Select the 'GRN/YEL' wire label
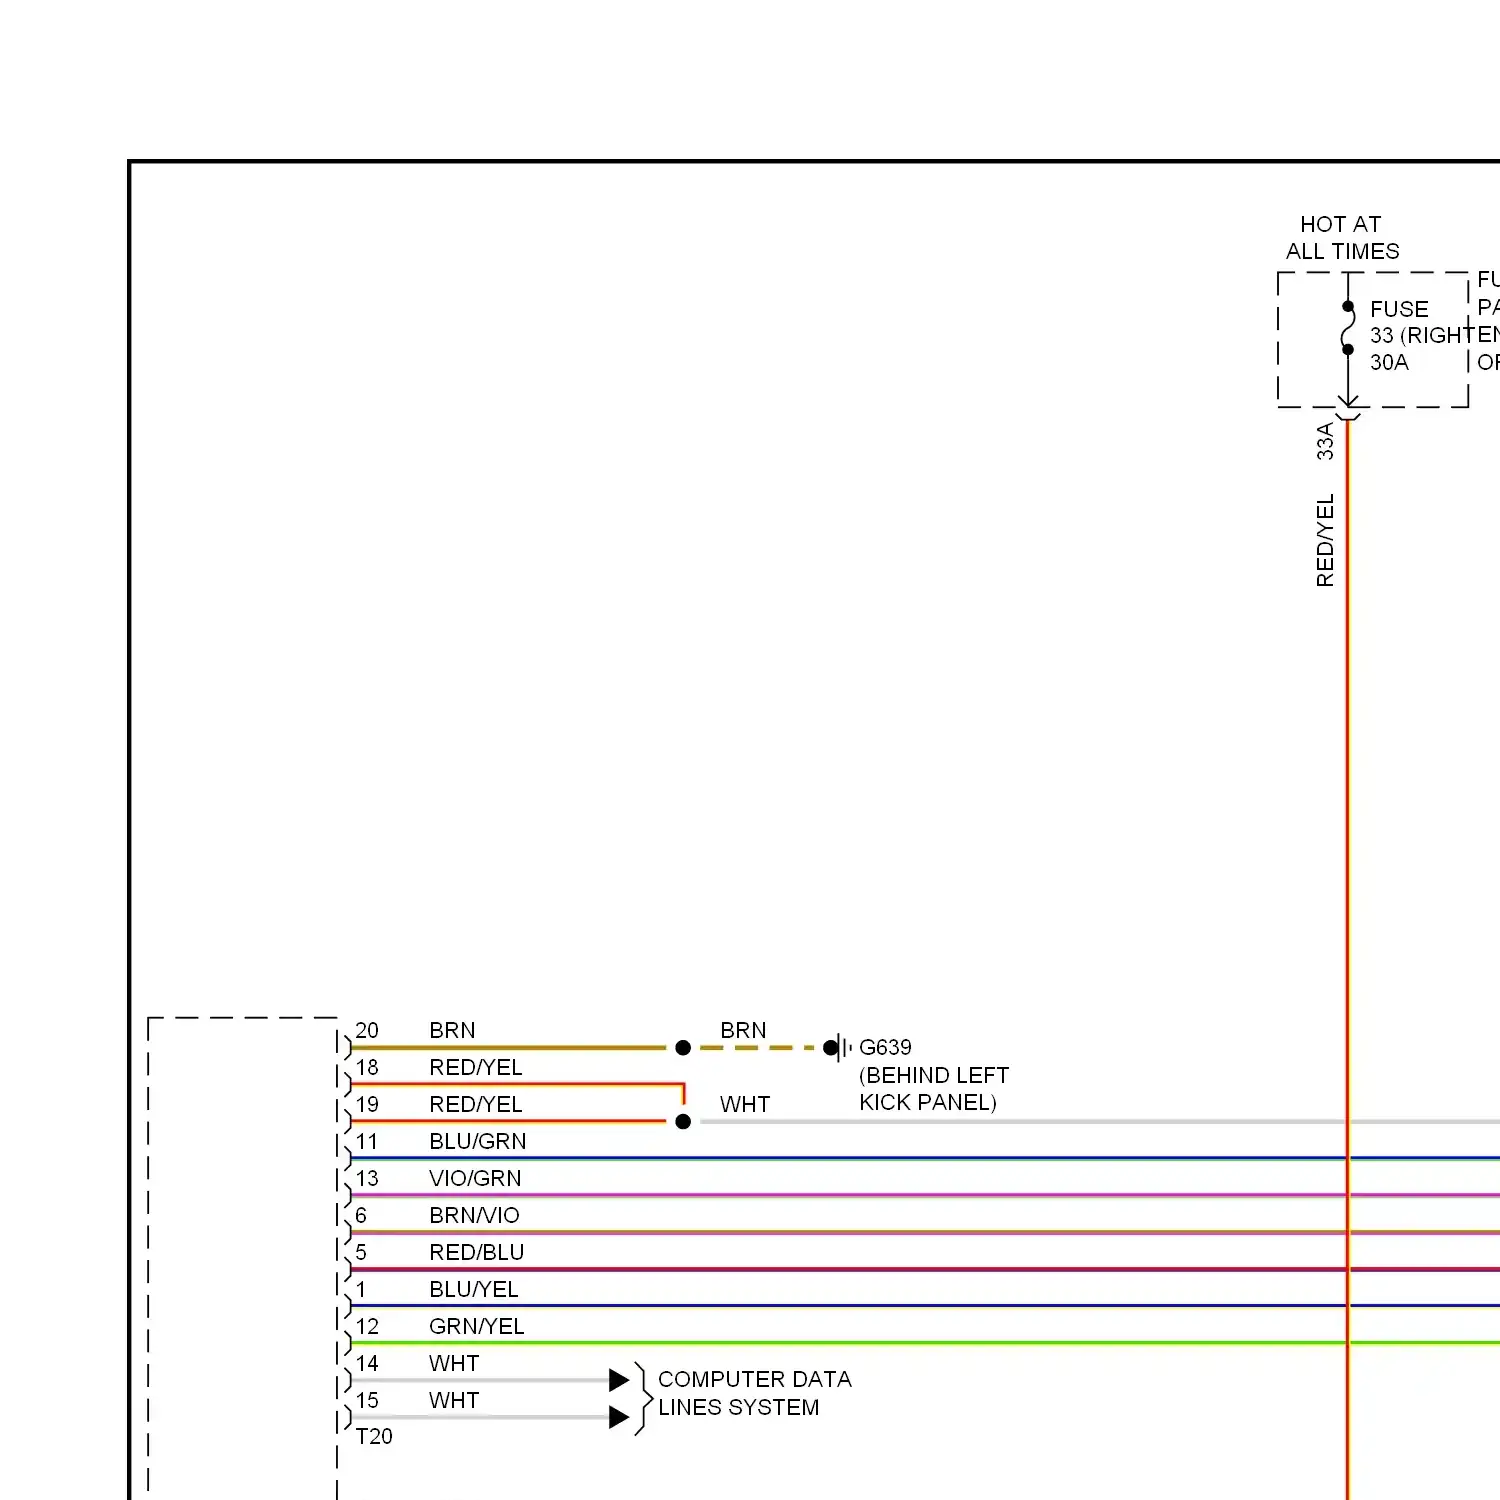This screenshot has height=1500, width=1500. pyautogui.click(x=477, y=1326)
